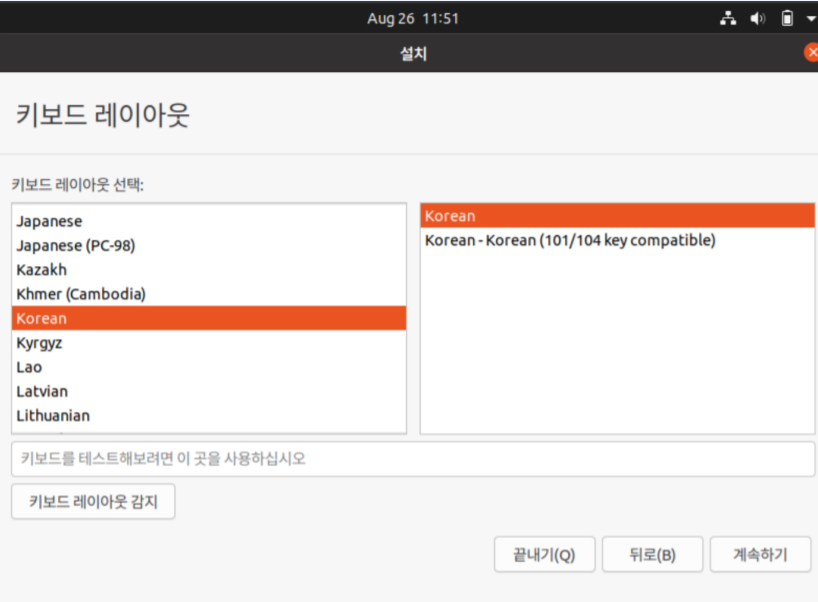Click the battery icon in top bar
The width and height of the screenshot is (818, 602).
tap(787, 19)
